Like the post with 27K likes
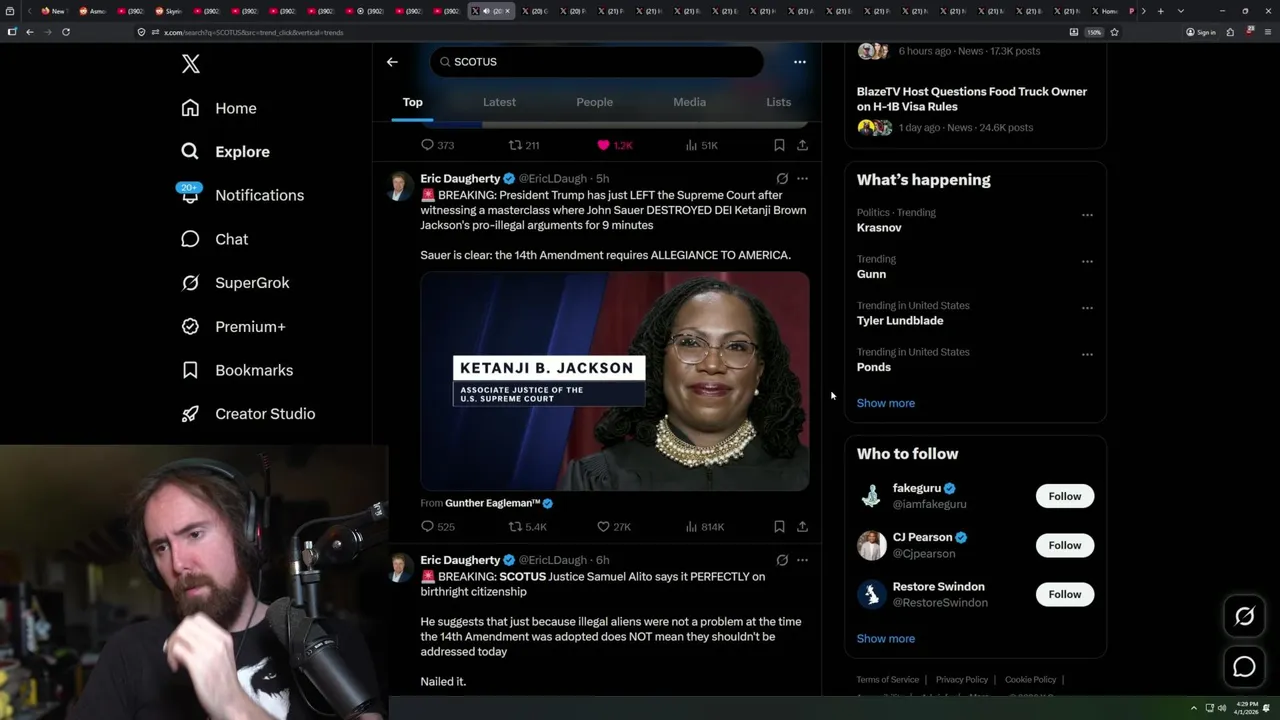1280x720 pixels. pos(613,527)
